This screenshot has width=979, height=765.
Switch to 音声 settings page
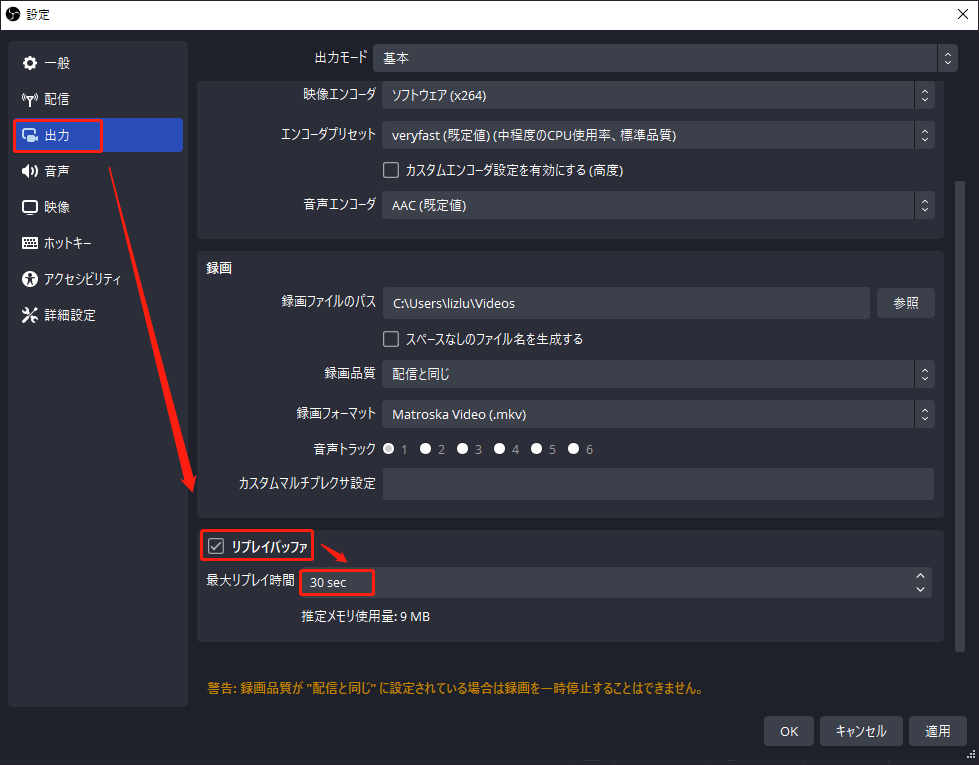click(x=98, y=171)
